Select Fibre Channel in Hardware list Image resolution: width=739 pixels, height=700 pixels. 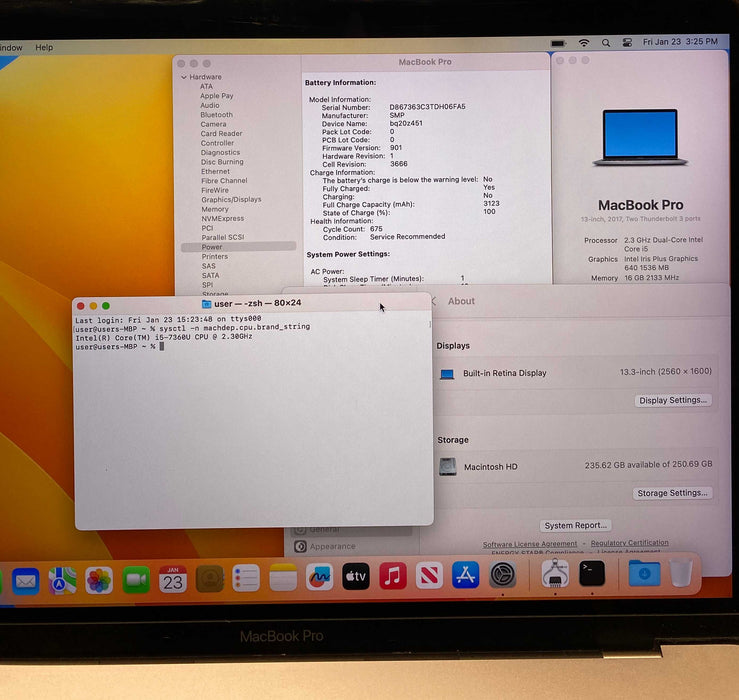coord(224,181)
